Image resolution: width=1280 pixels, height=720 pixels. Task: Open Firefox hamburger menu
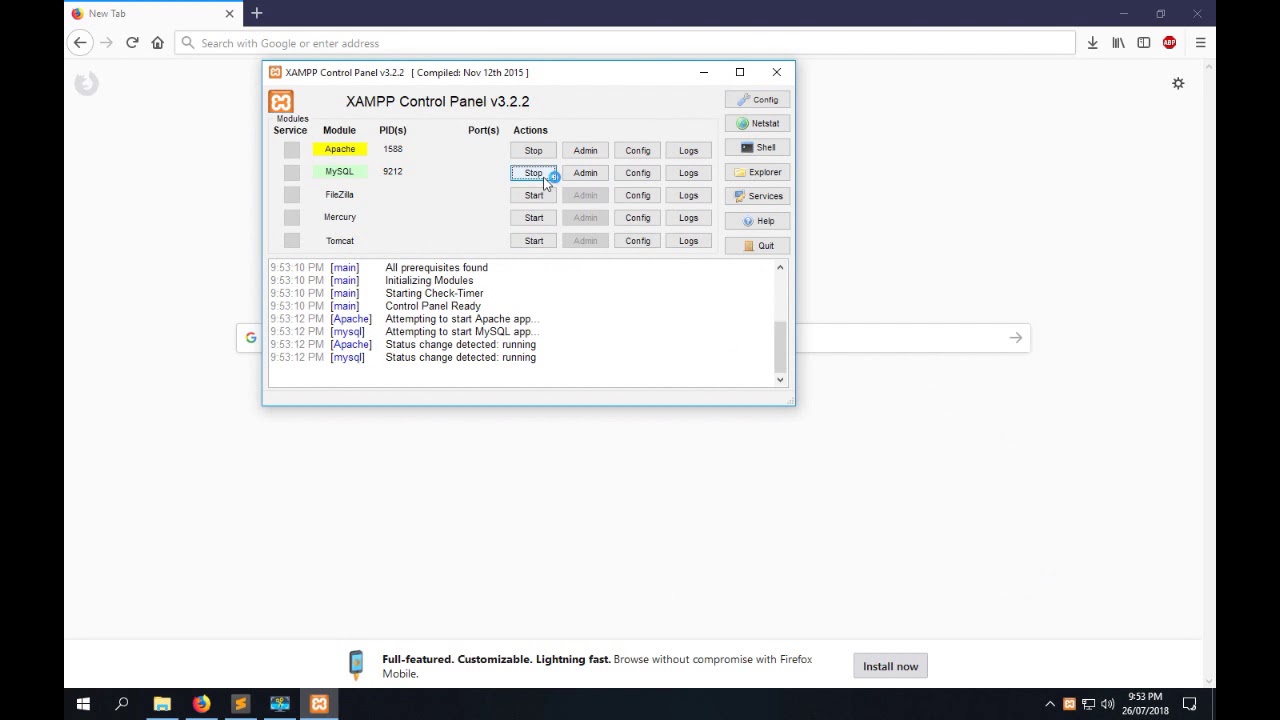pos(1200,43)
